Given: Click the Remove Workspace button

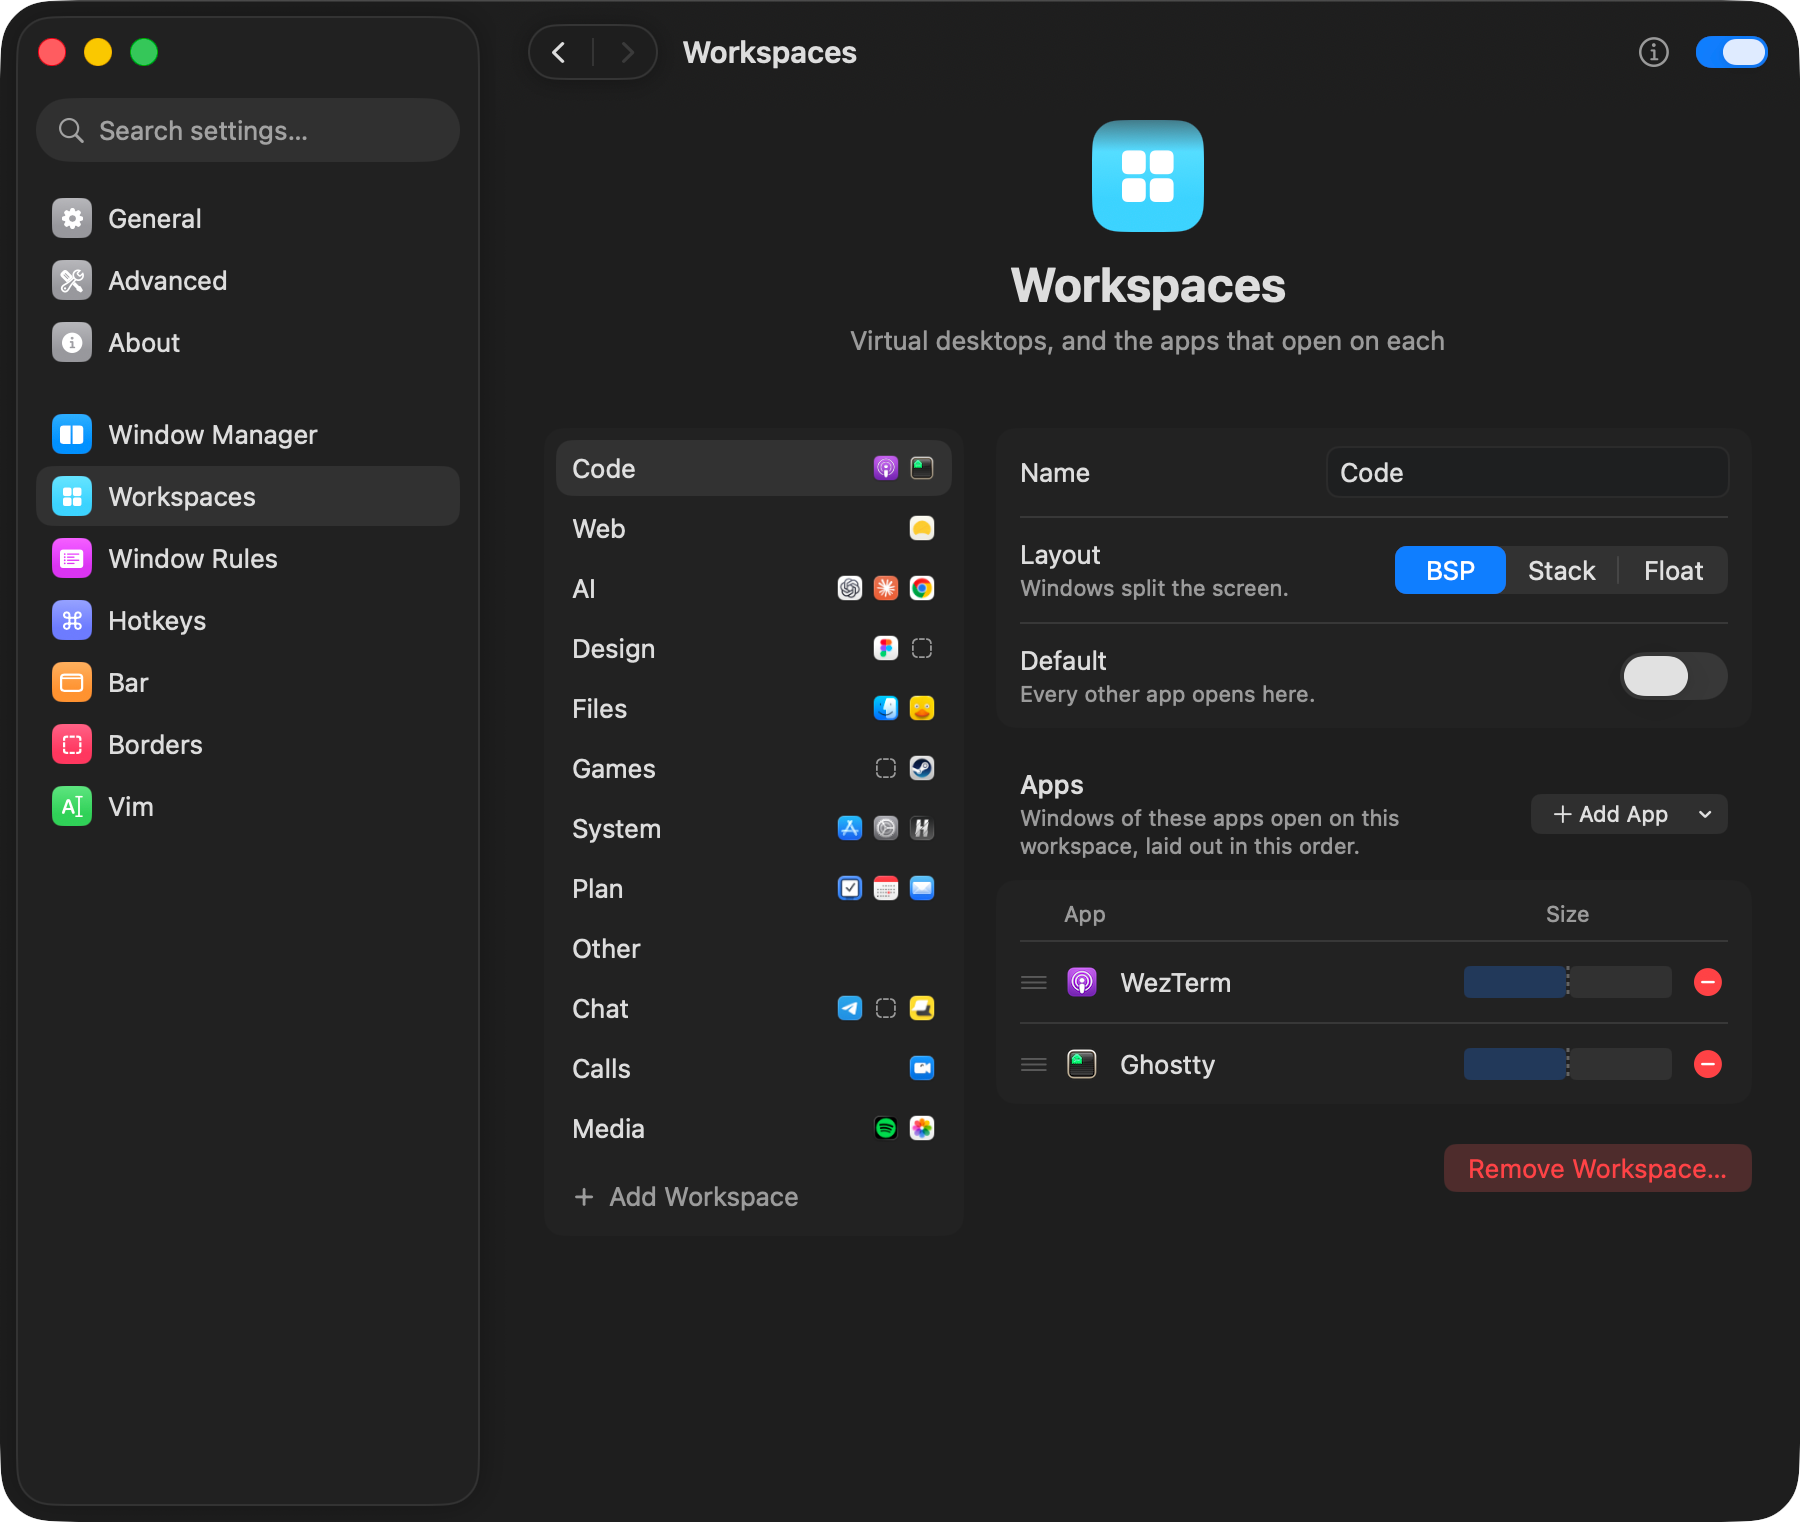Looking at the screenshot, I should click(1598, 1169).
